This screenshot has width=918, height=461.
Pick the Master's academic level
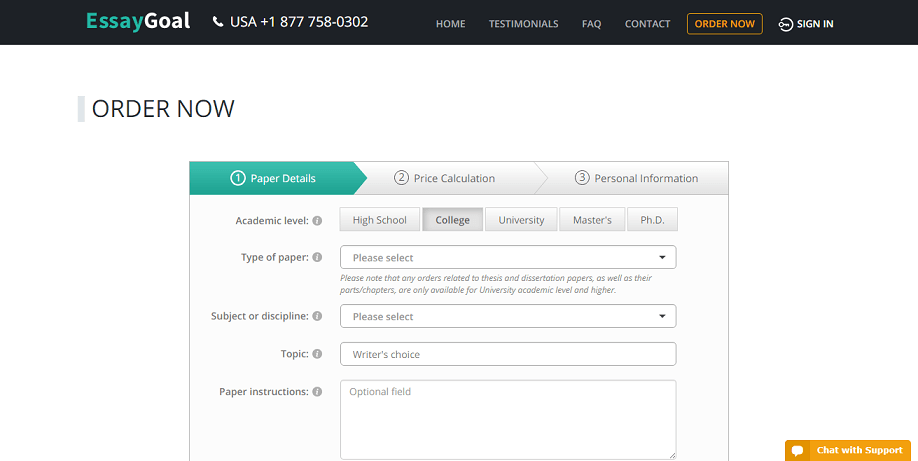pos(592,220)
